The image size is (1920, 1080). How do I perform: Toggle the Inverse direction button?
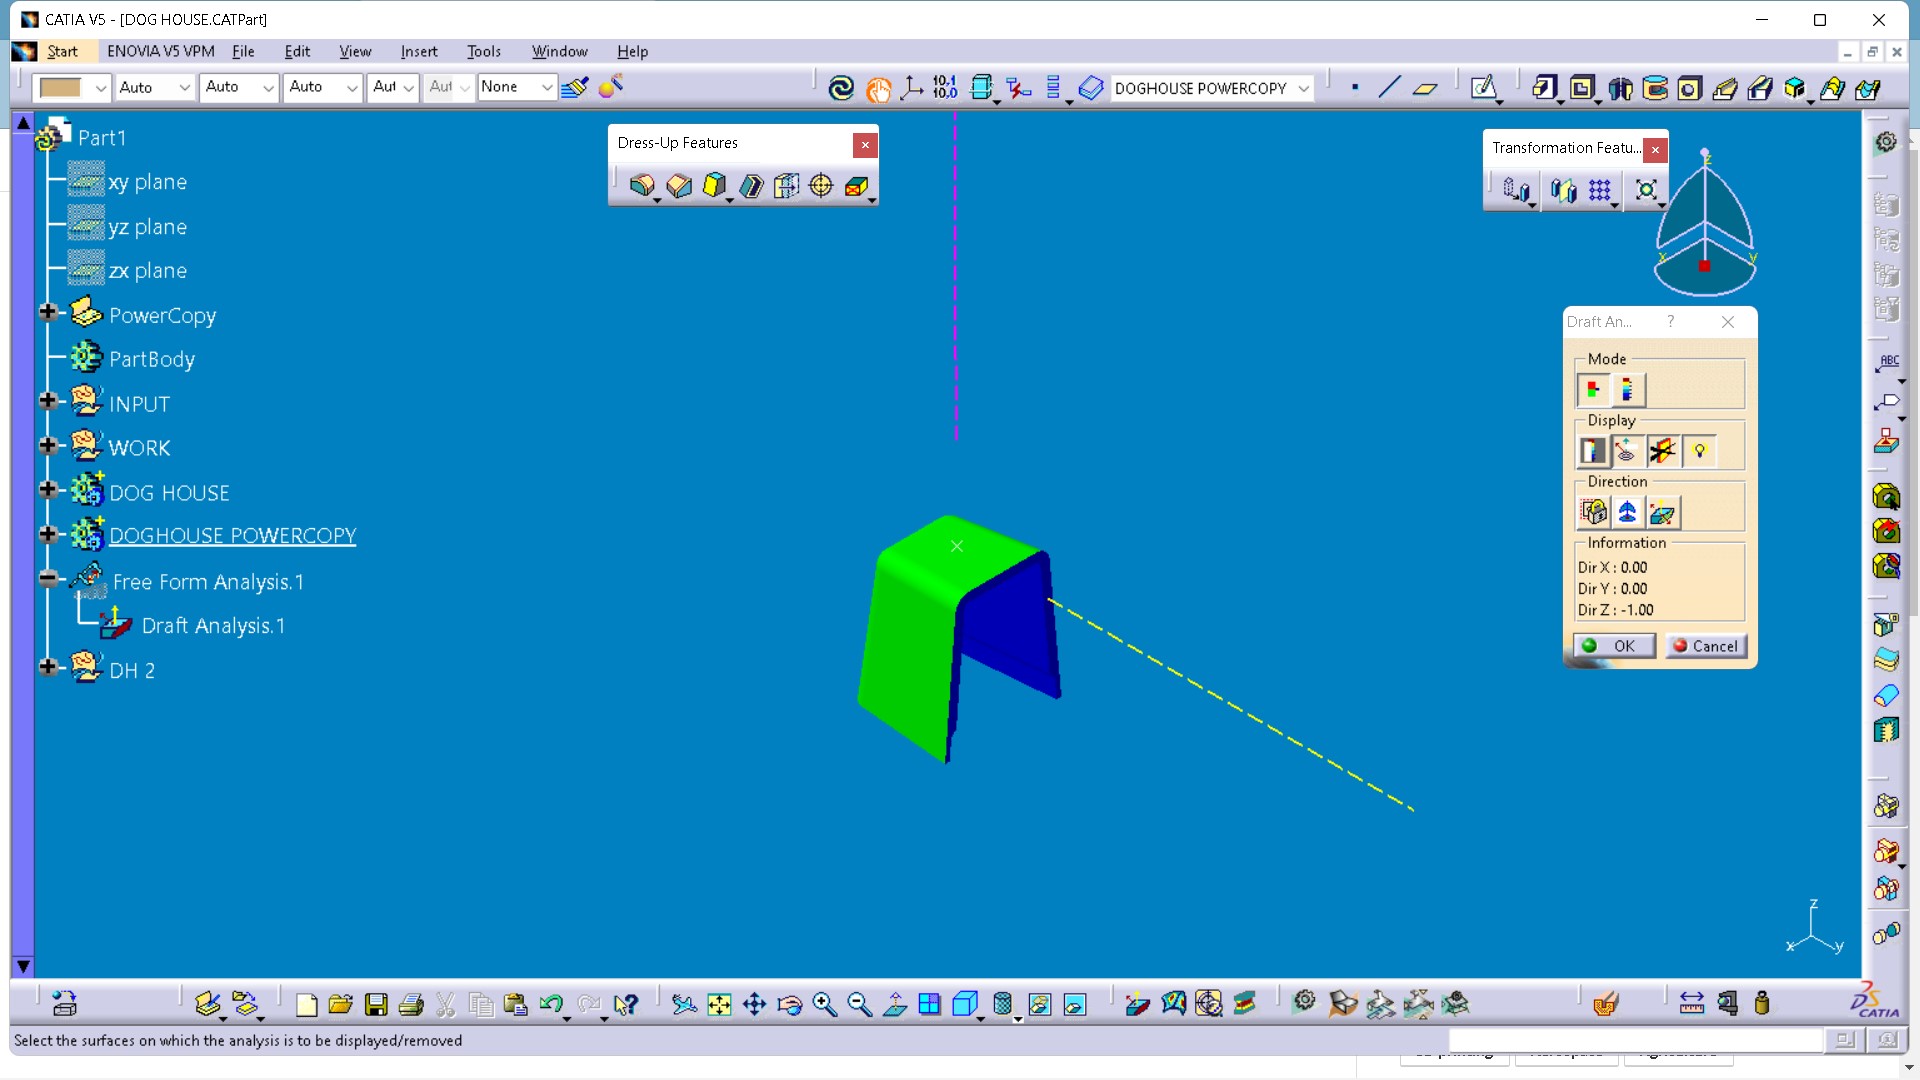1662,512
